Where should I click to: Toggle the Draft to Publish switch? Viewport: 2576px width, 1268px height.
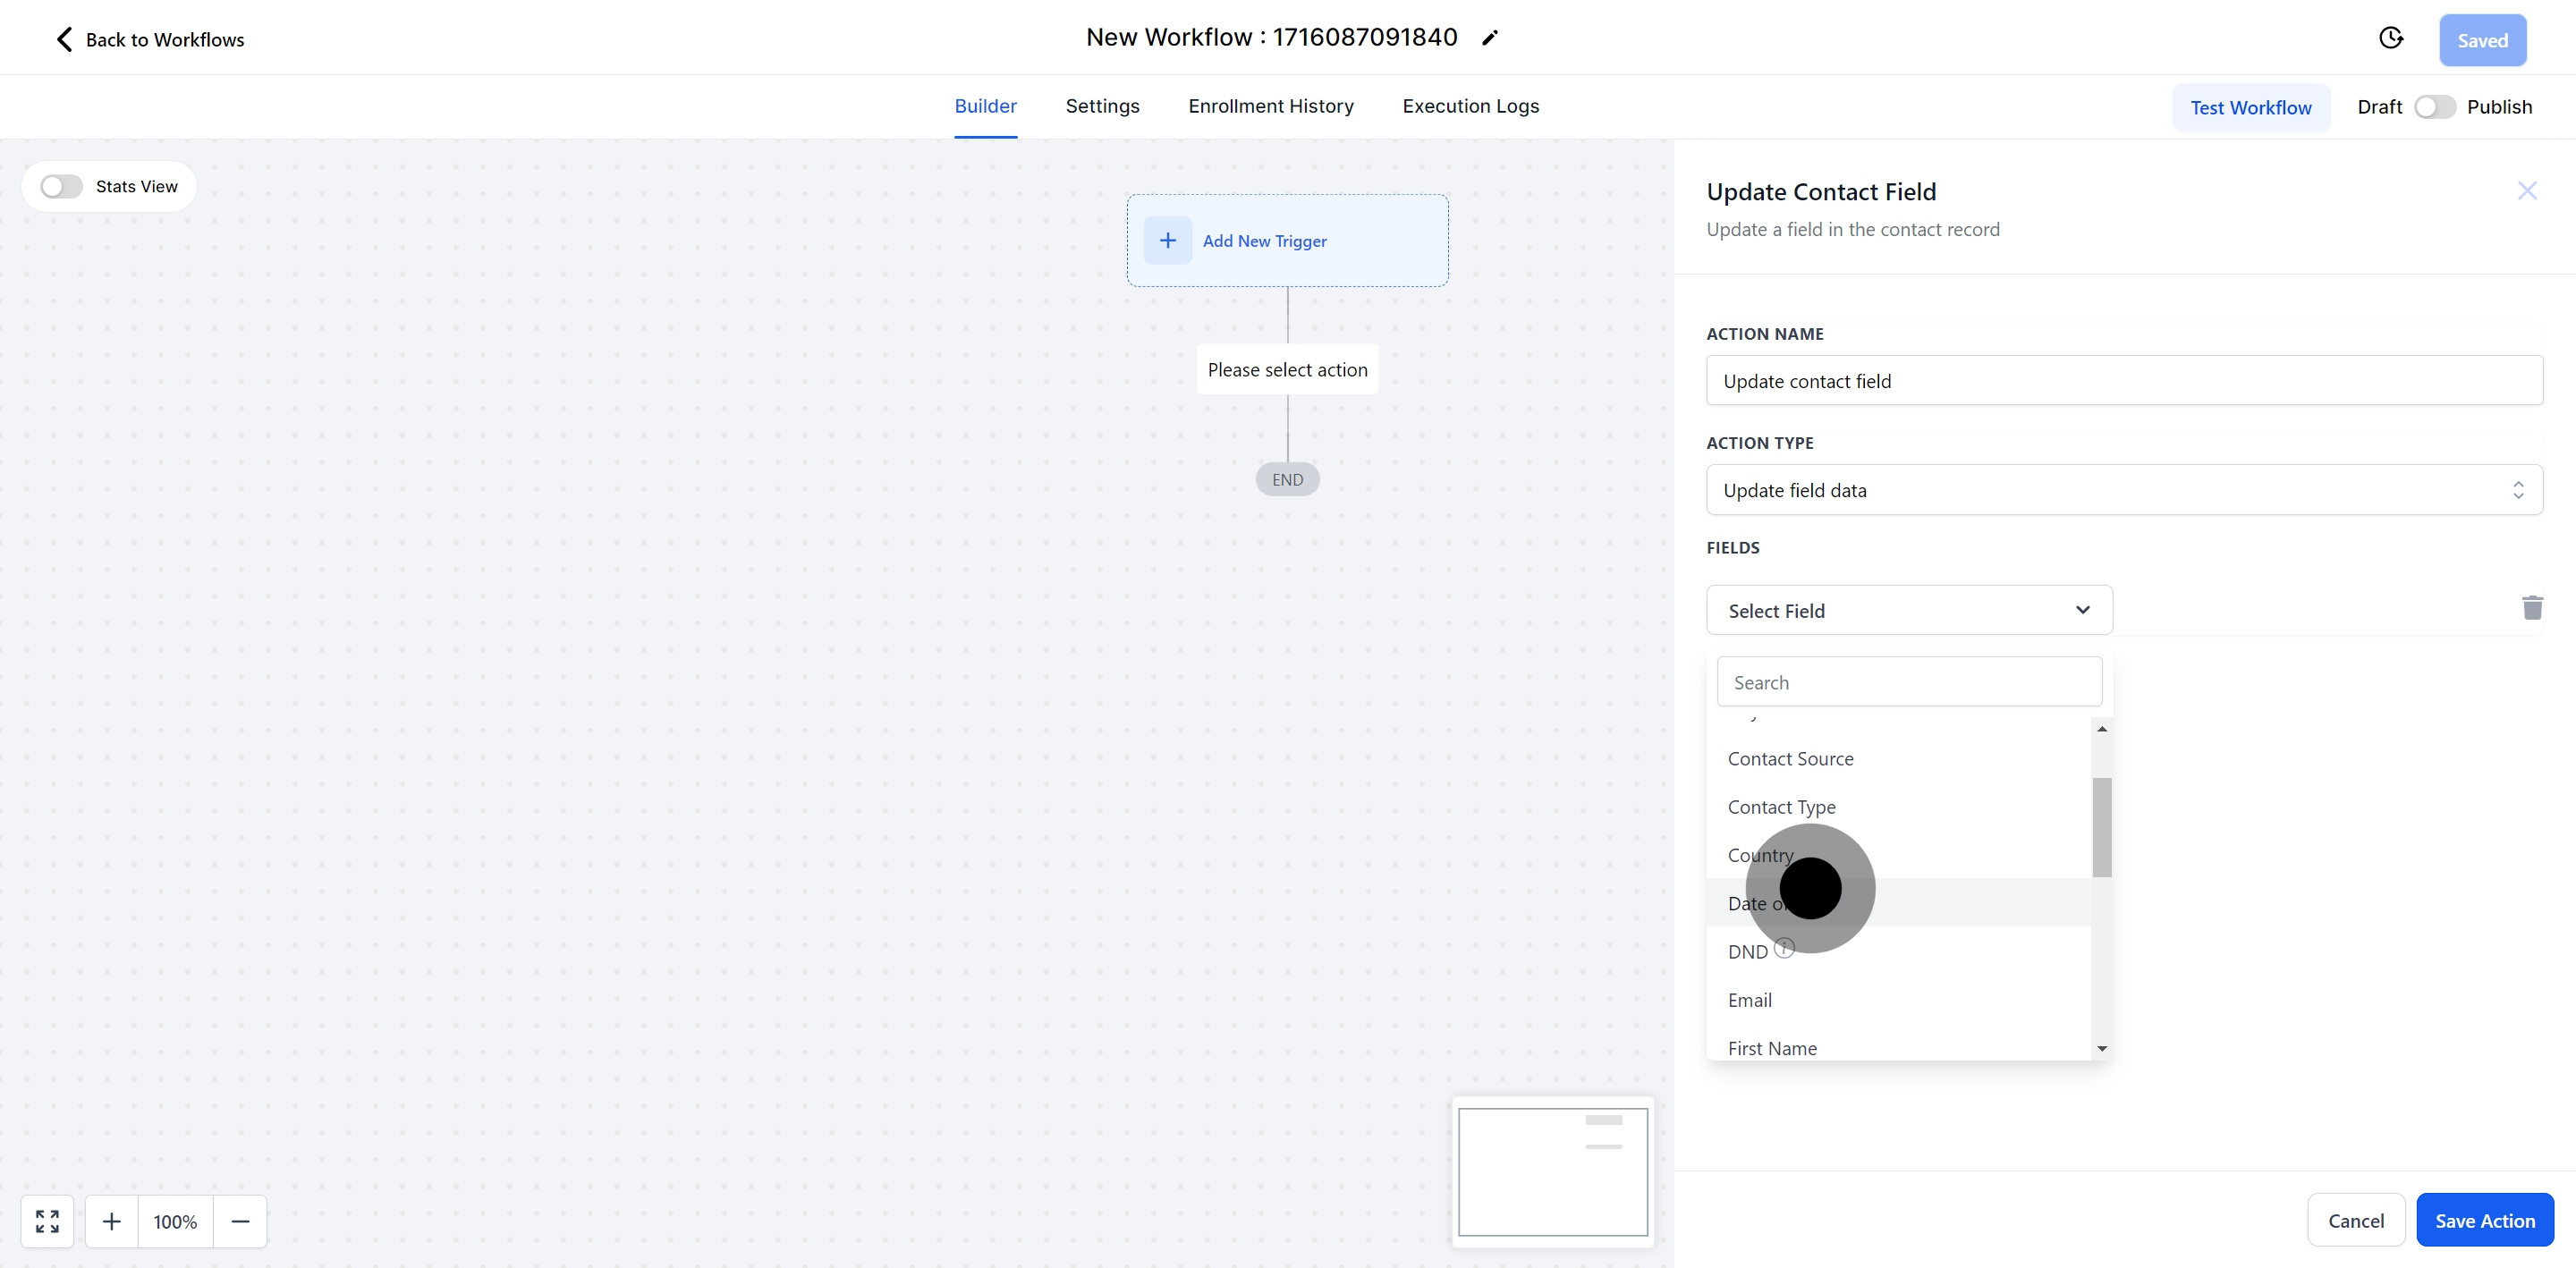[x=2434, y=107]
